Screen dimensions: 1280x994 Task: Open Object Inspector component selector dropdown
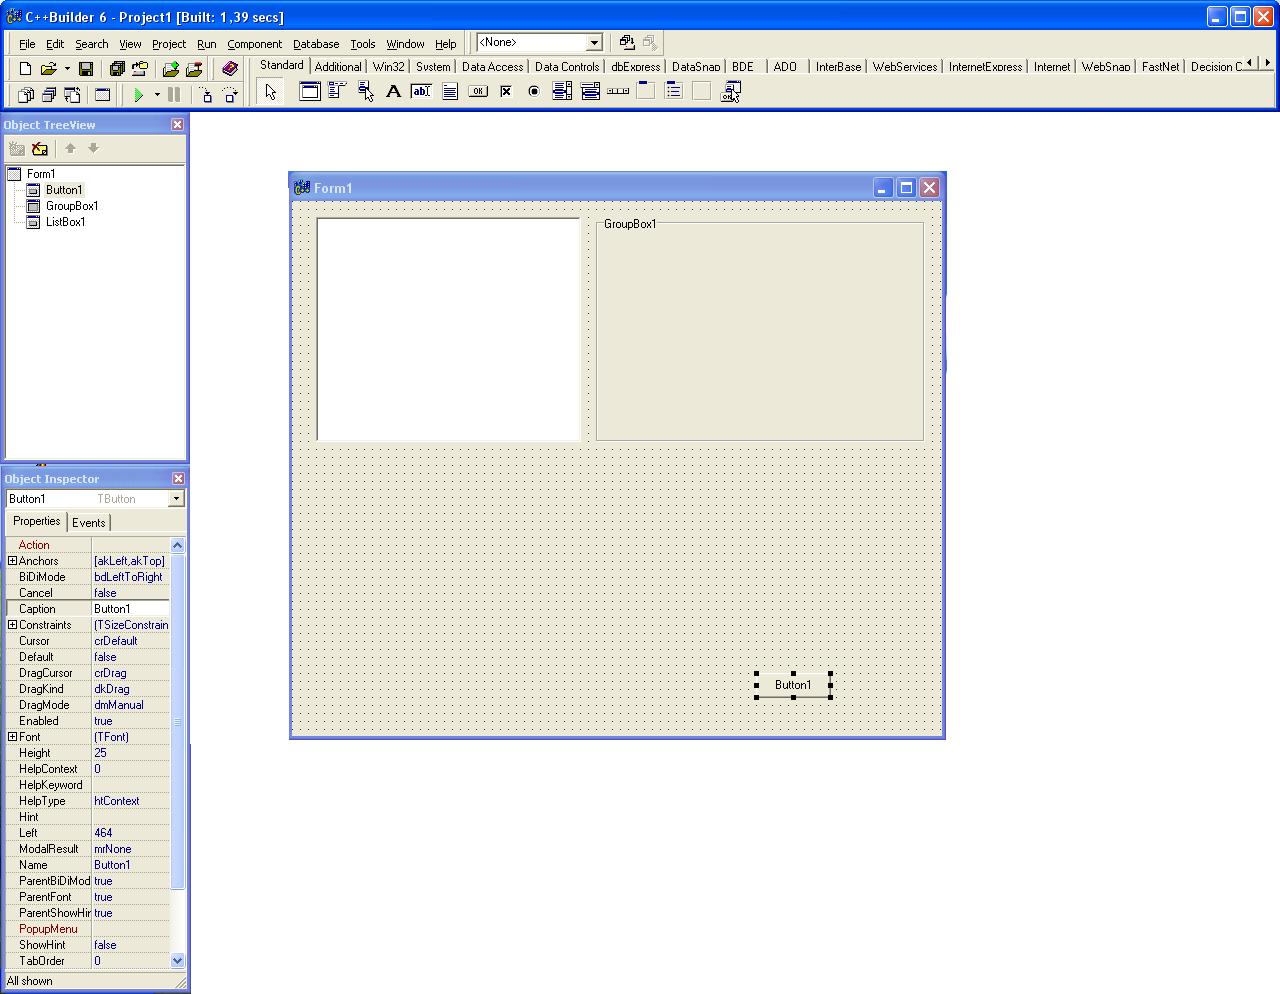coord(177,499)
